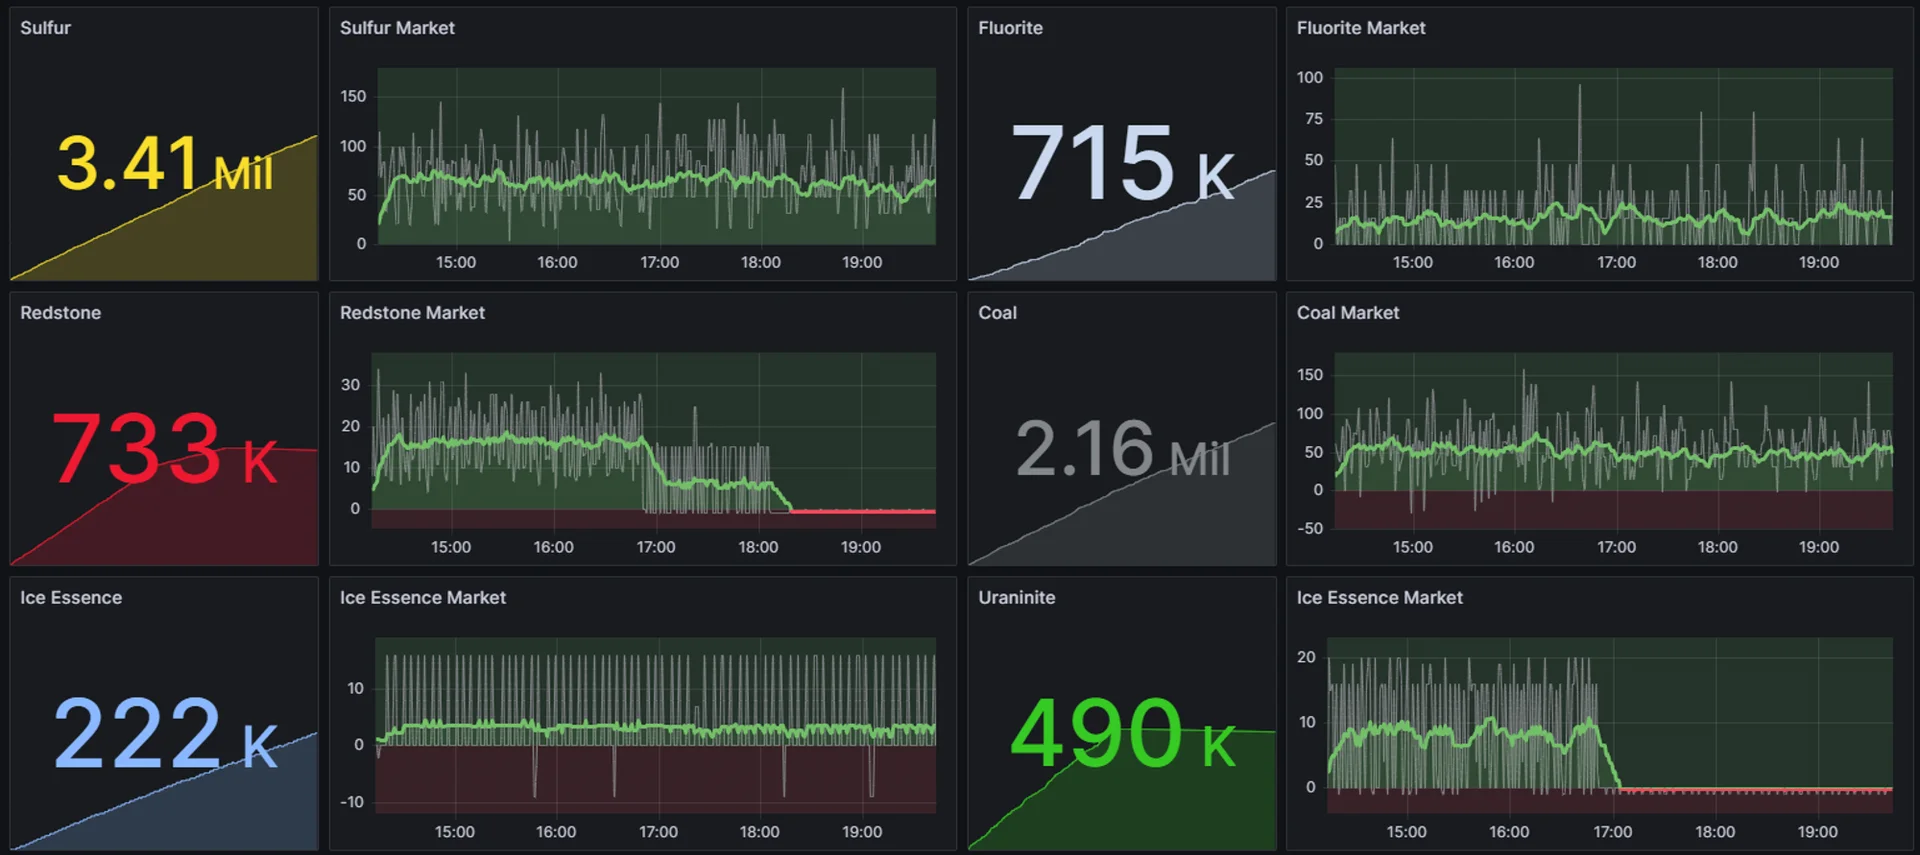
Task: Click the -50 y-axis label in Coal Market
Action: tap(1310, 529)
